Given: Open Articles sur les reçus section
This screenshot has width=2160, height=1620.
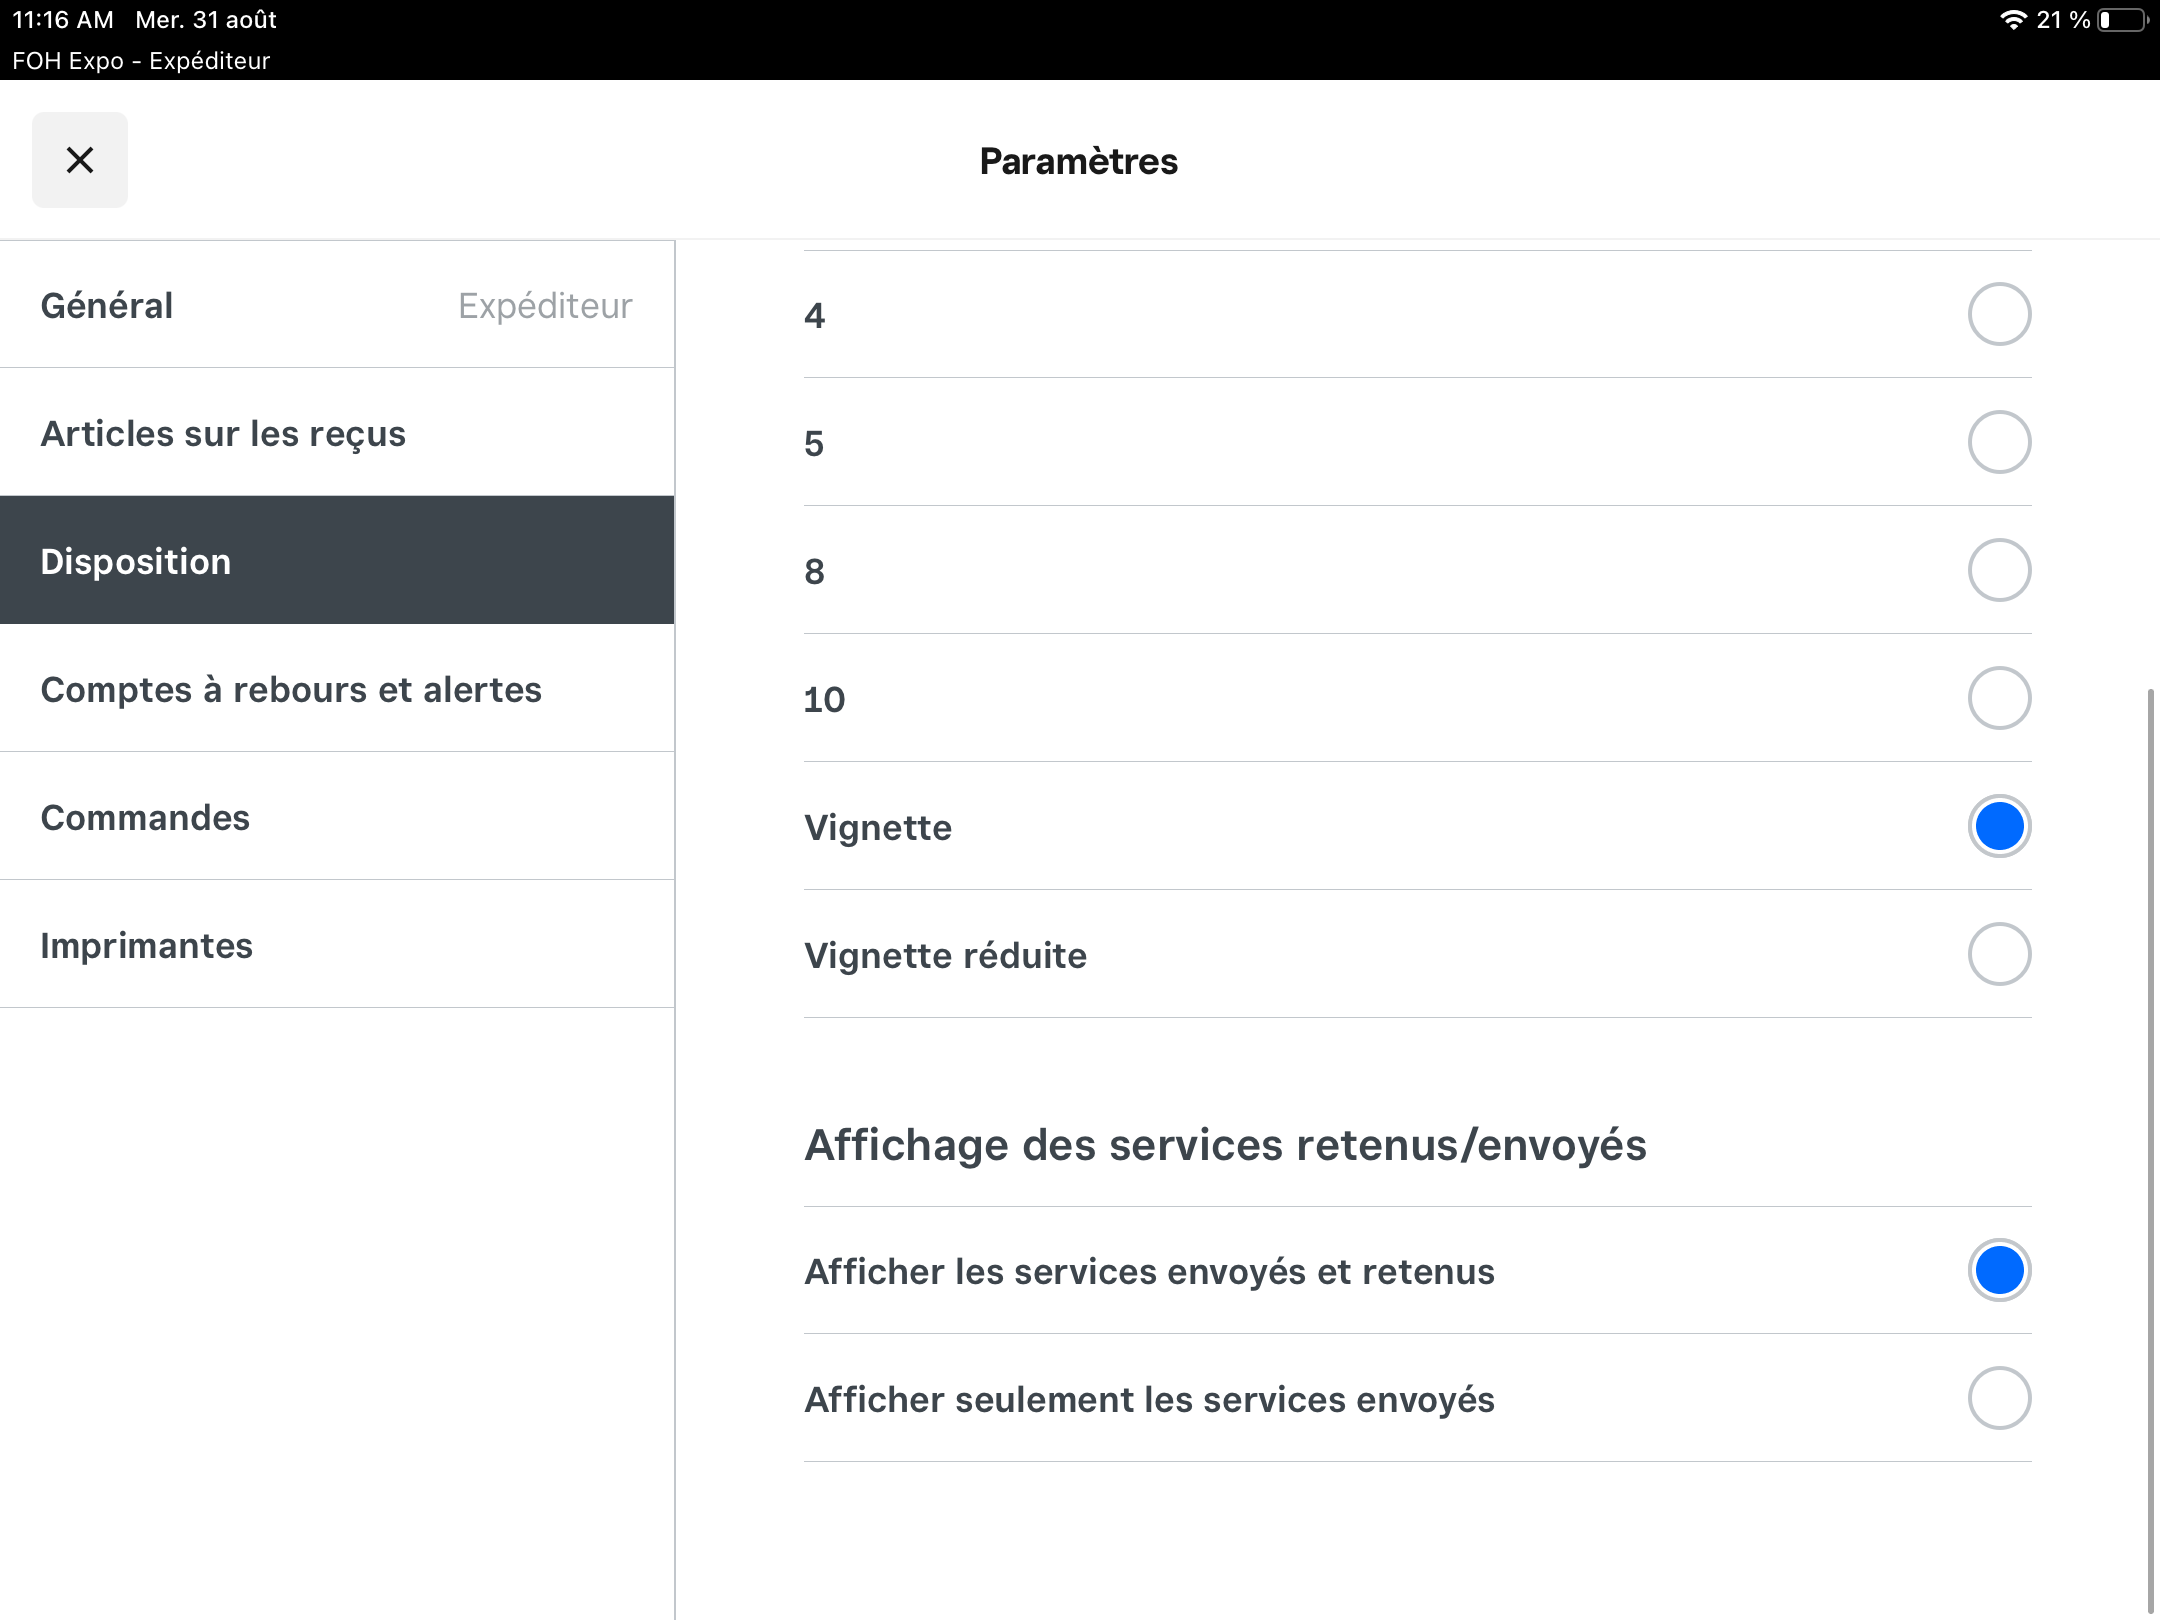Looking at the screenshot, I should tap(337, 433).
